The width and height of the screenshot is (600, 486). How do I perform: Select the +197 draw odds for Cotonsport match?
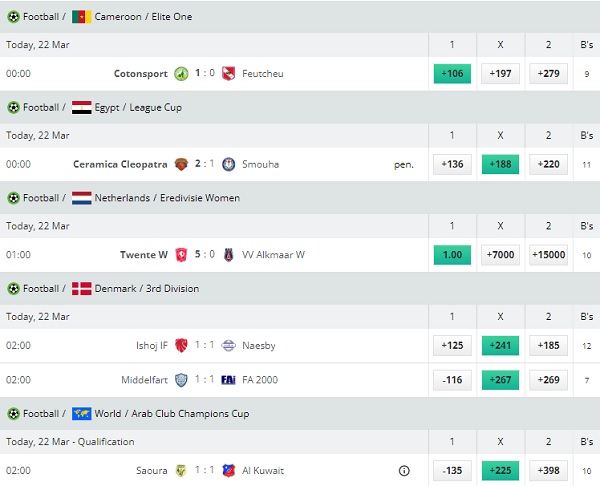[500, 73]
